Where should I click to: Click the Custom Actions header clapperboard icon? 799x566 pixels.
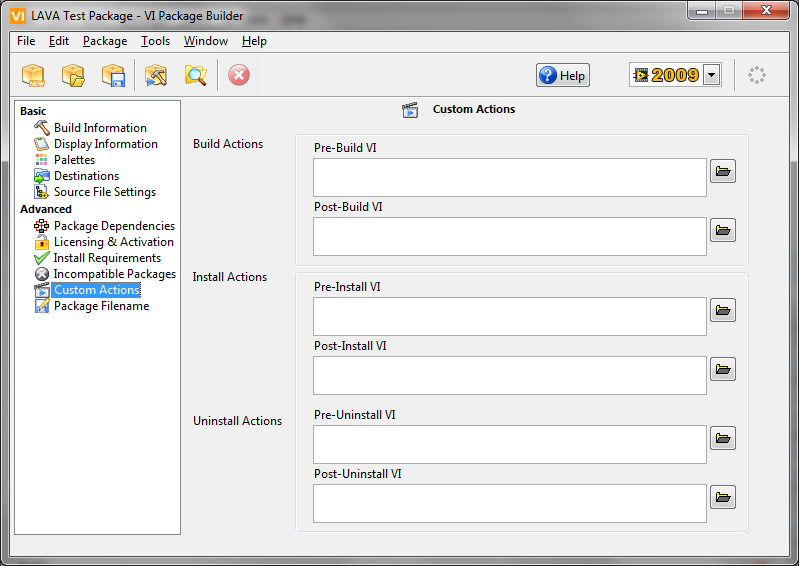(x=410, y=110)
